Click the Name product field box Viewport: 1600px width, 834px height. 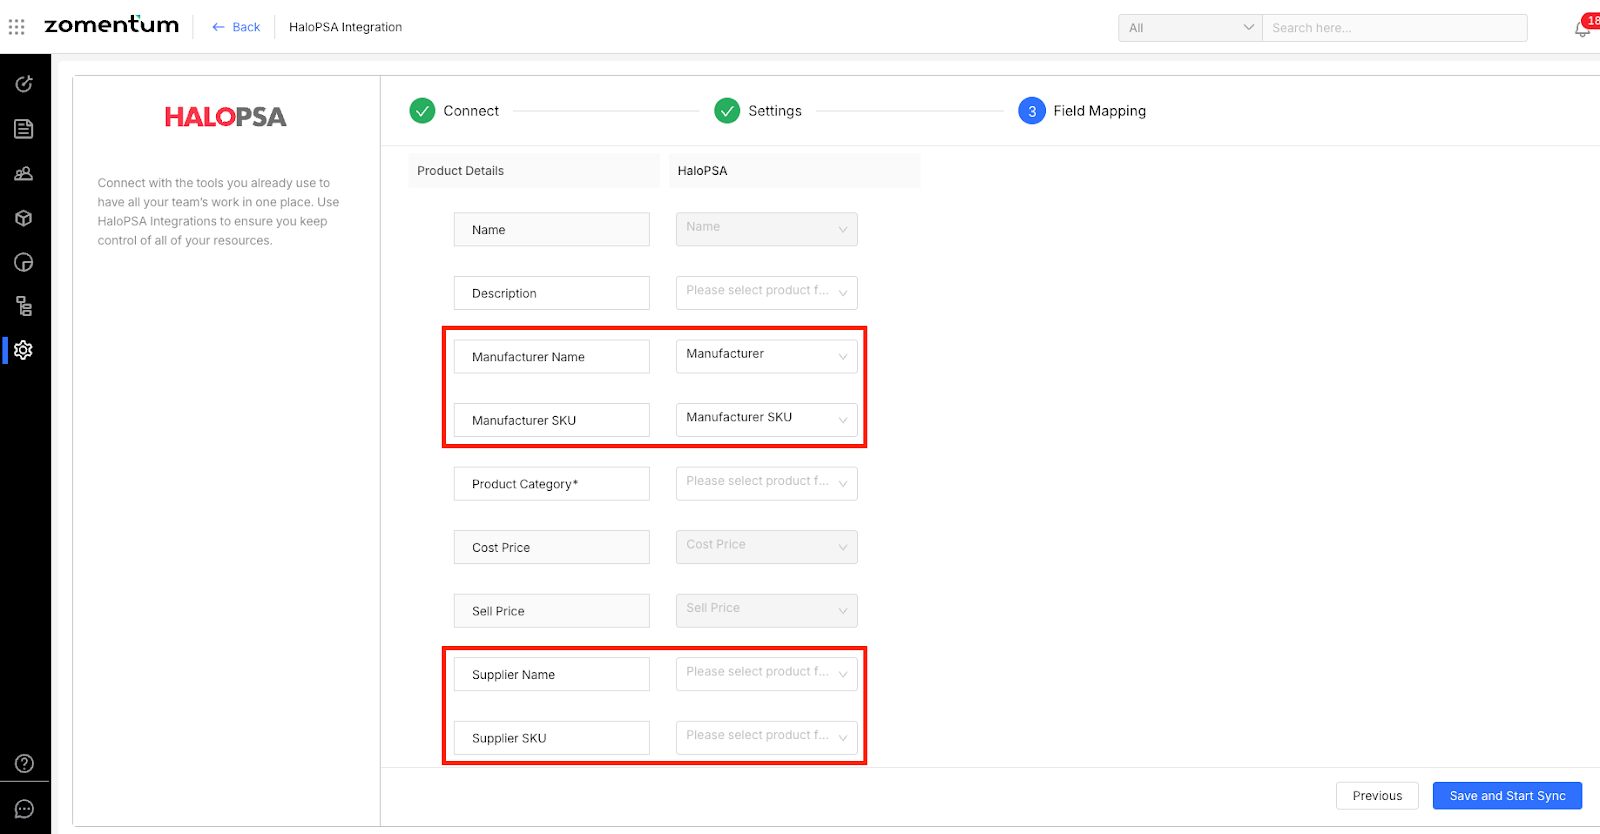point(552,230)
